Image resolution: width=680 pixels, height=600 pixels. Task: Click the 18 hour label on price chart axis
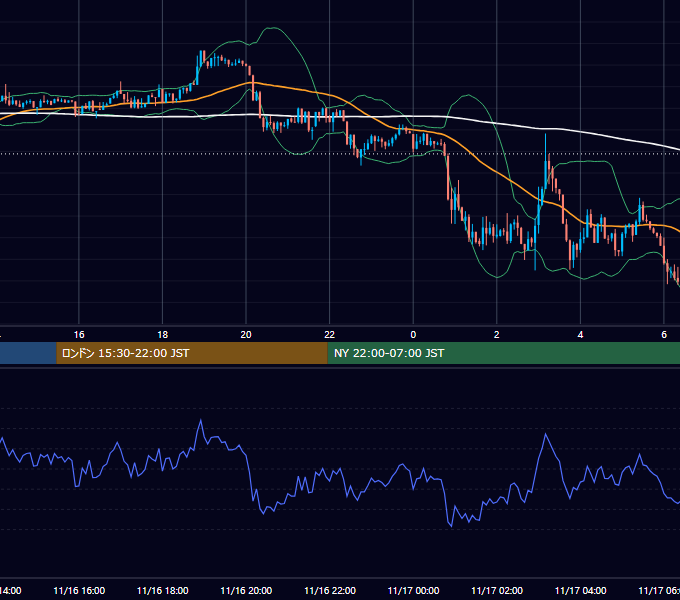point(162,335)
